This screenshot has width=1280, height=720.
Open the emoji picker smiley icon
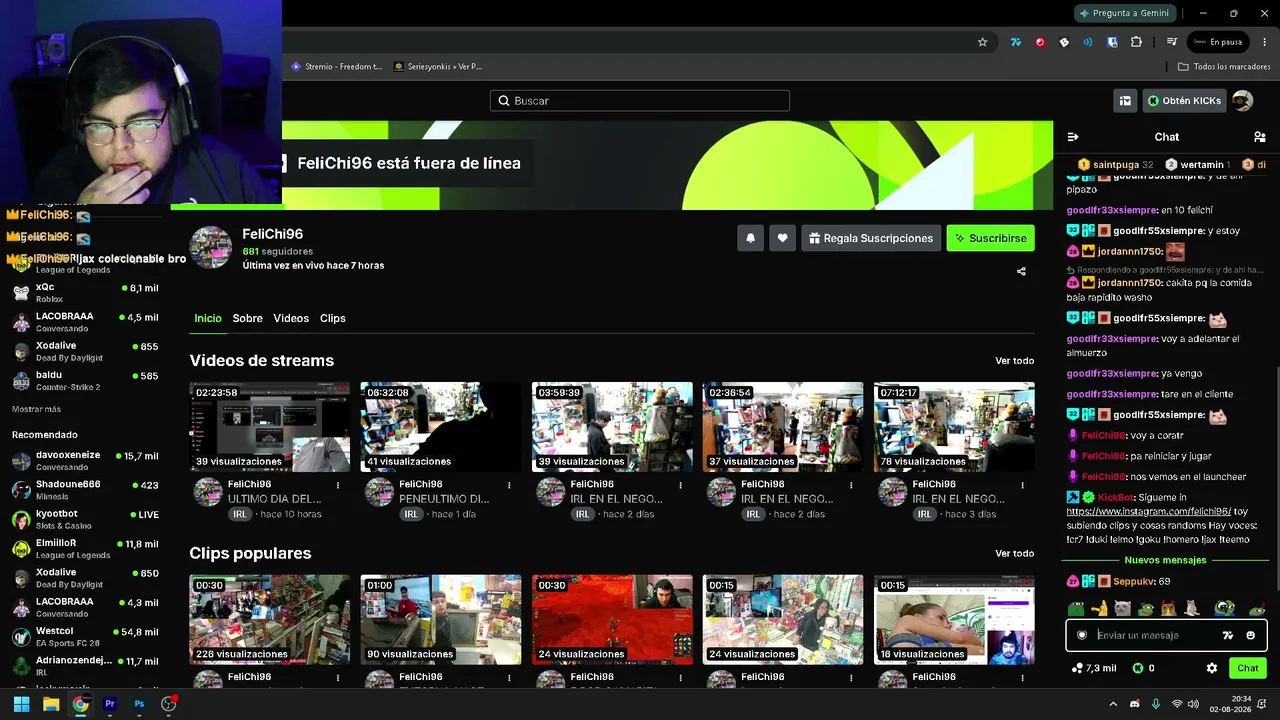[1251, 635]
